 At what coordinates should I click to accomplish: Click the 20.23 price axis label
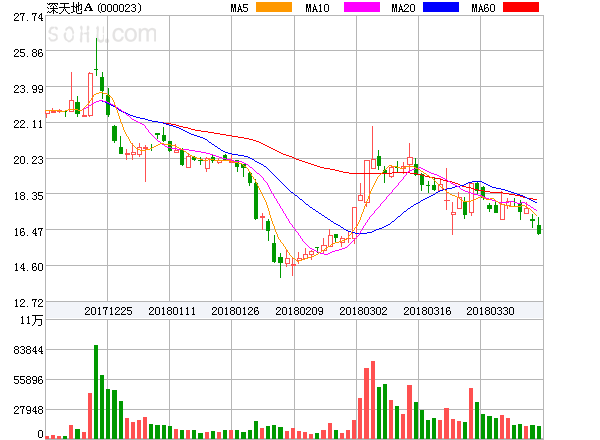(x=28, y=160)
